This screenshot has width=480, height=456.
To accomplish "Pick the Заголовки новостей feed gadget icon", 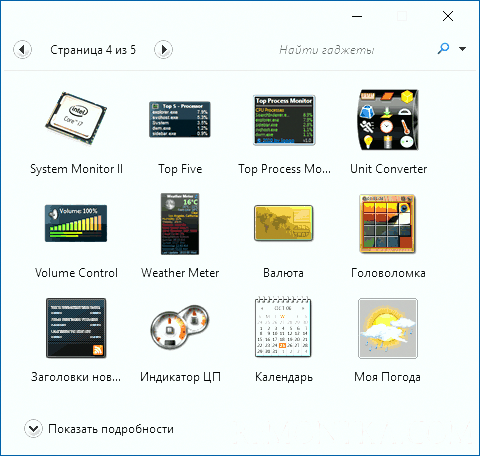I will [76, 328].
